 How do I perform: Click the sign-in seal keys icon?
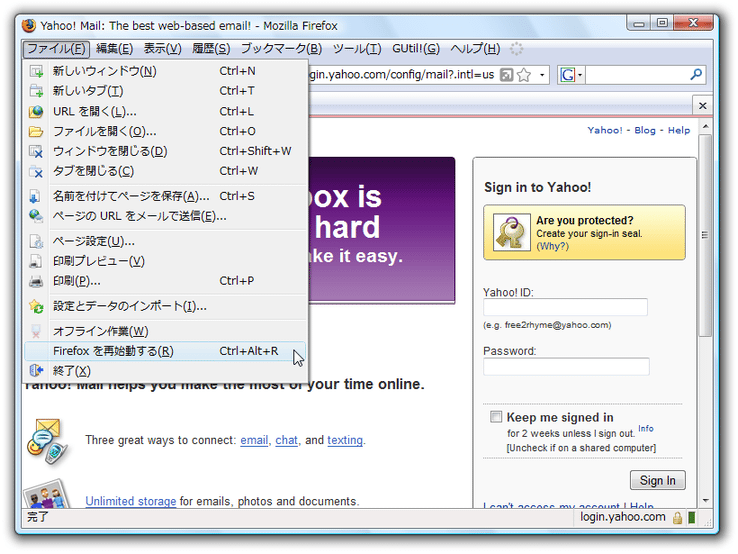point(508,232)
